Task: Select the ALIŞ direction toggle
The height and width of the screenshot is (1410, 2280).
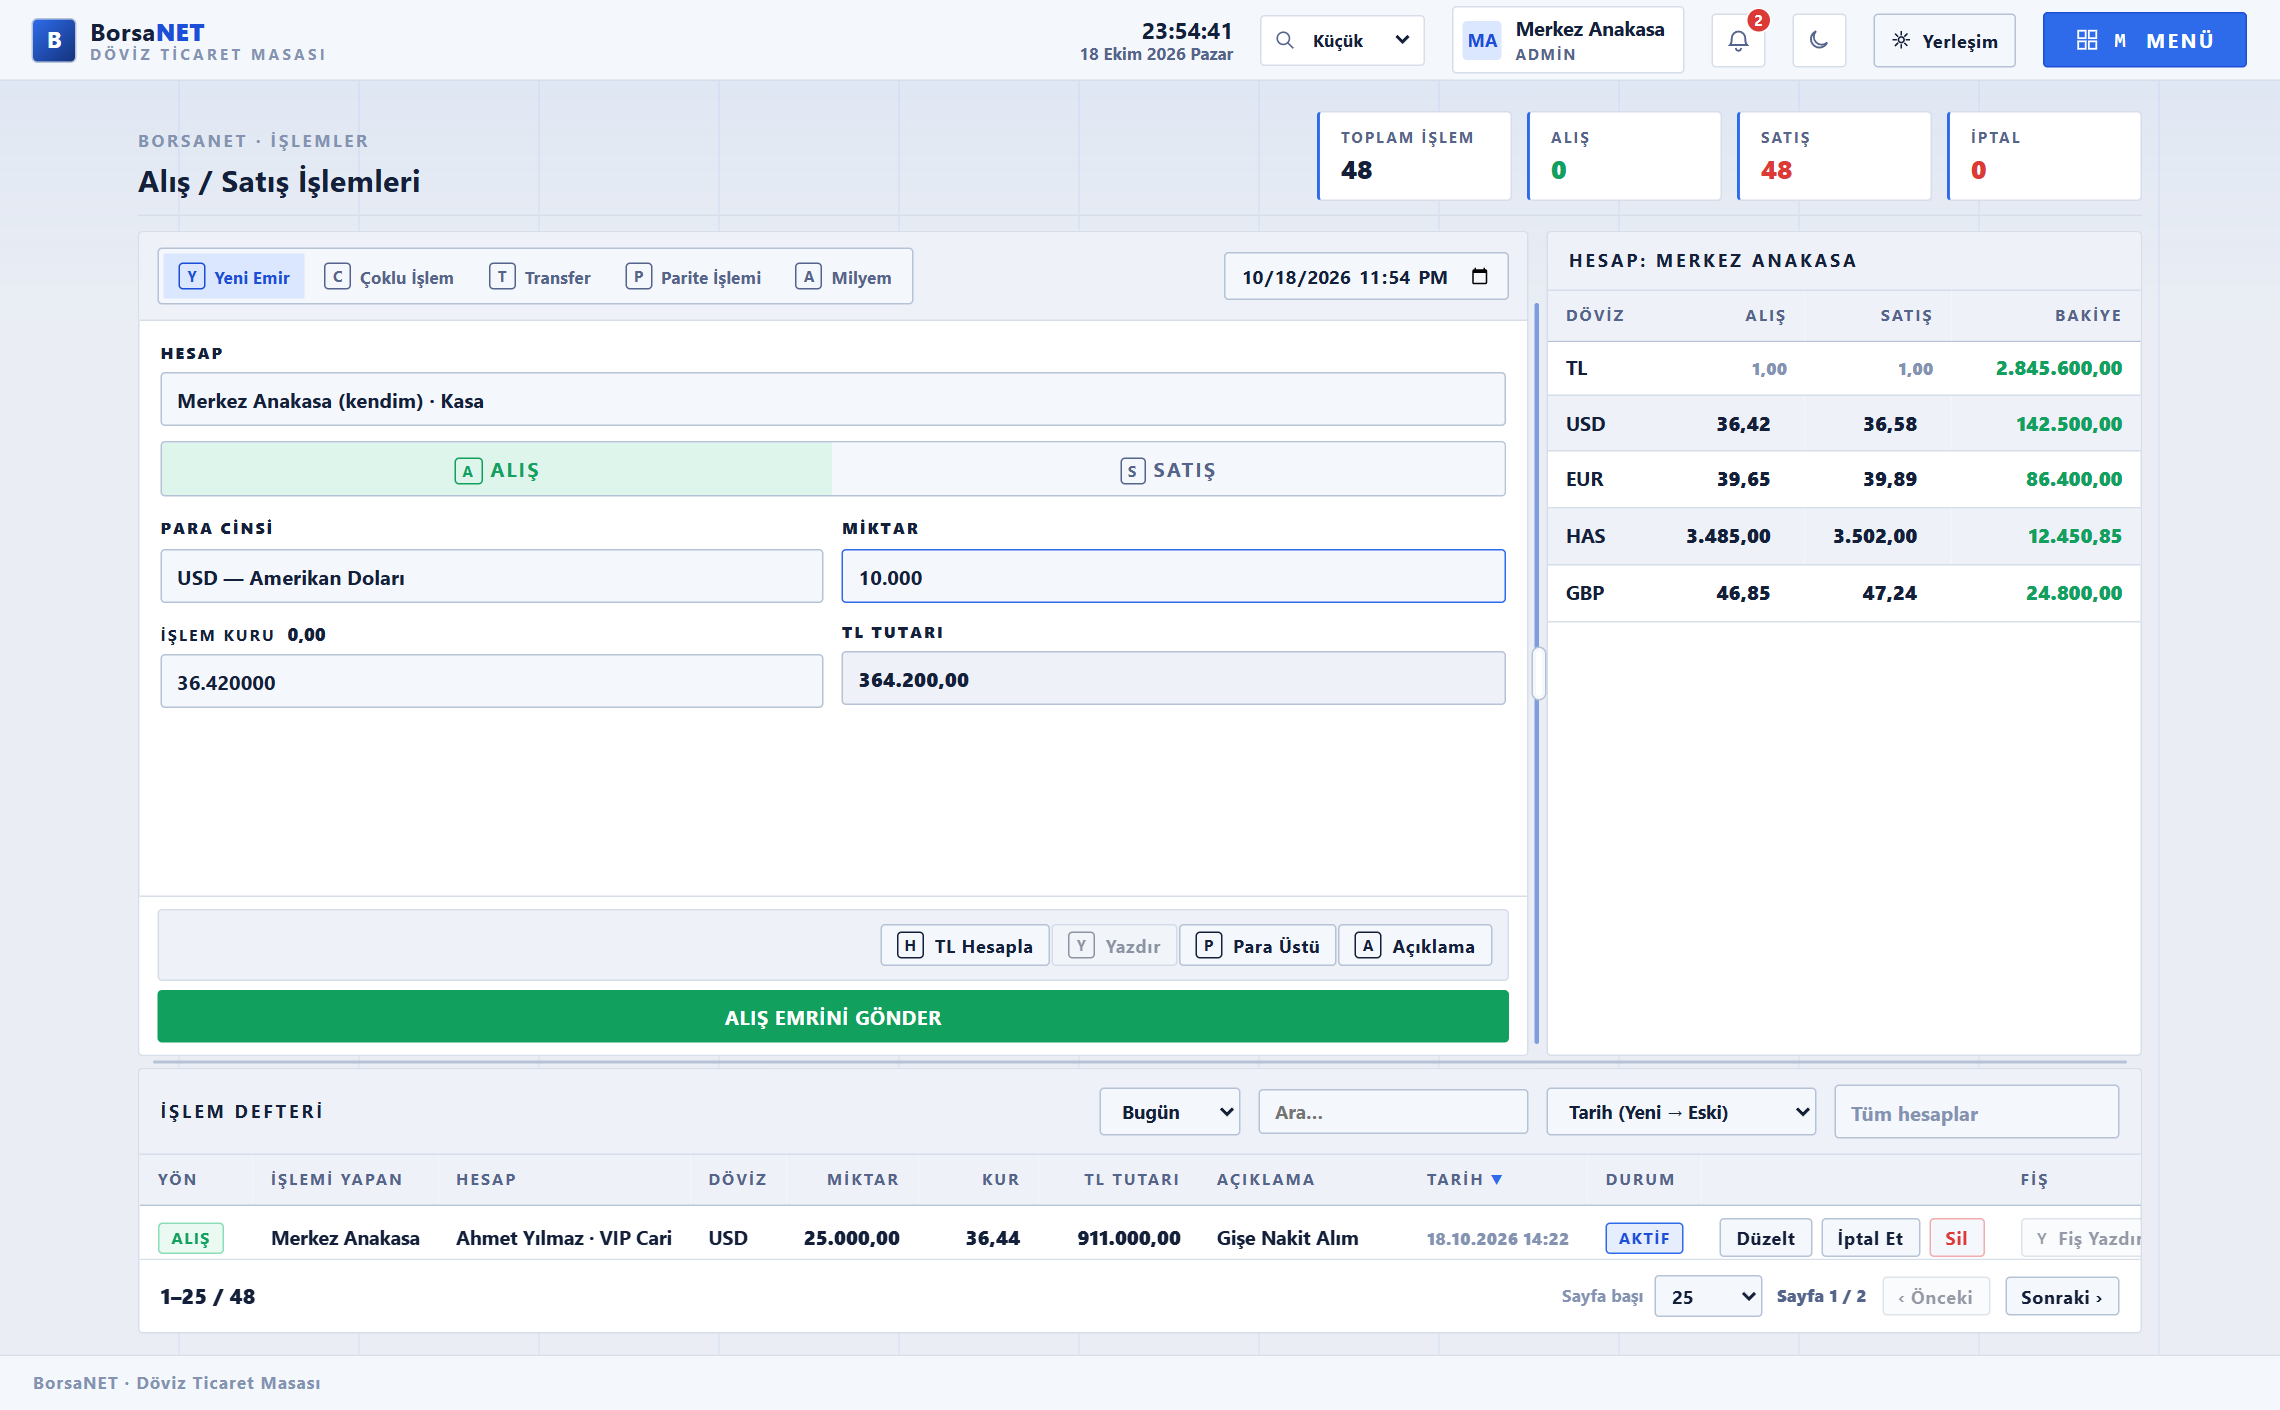Action: 497,470
